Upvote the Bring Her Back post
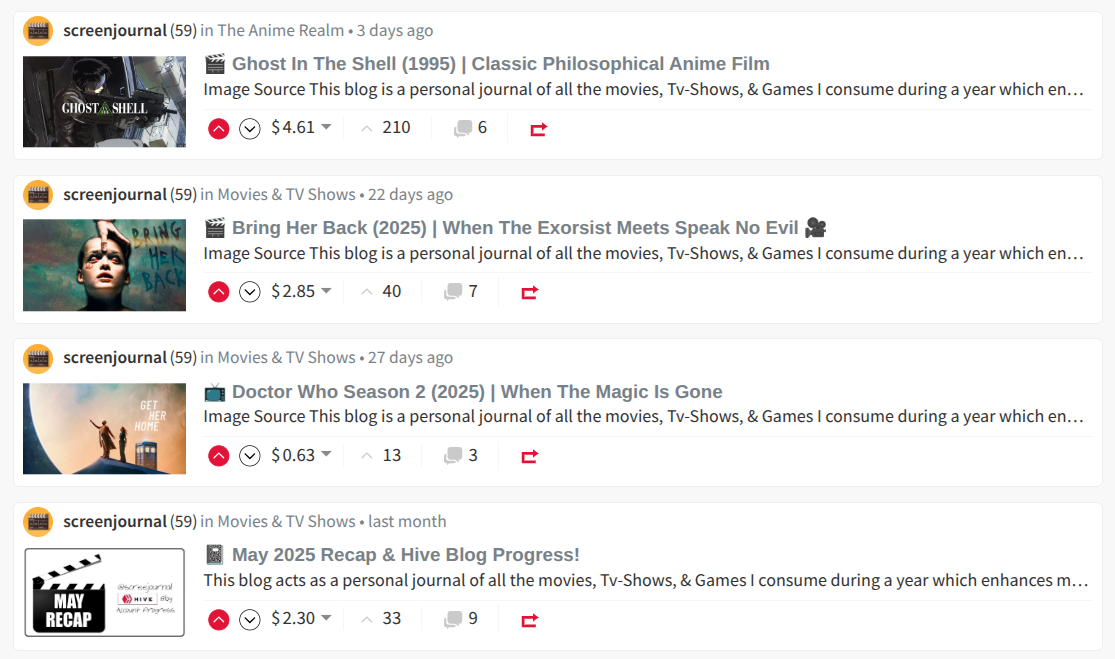Viewport: 1115px width, 659px height. click(218, 292)
